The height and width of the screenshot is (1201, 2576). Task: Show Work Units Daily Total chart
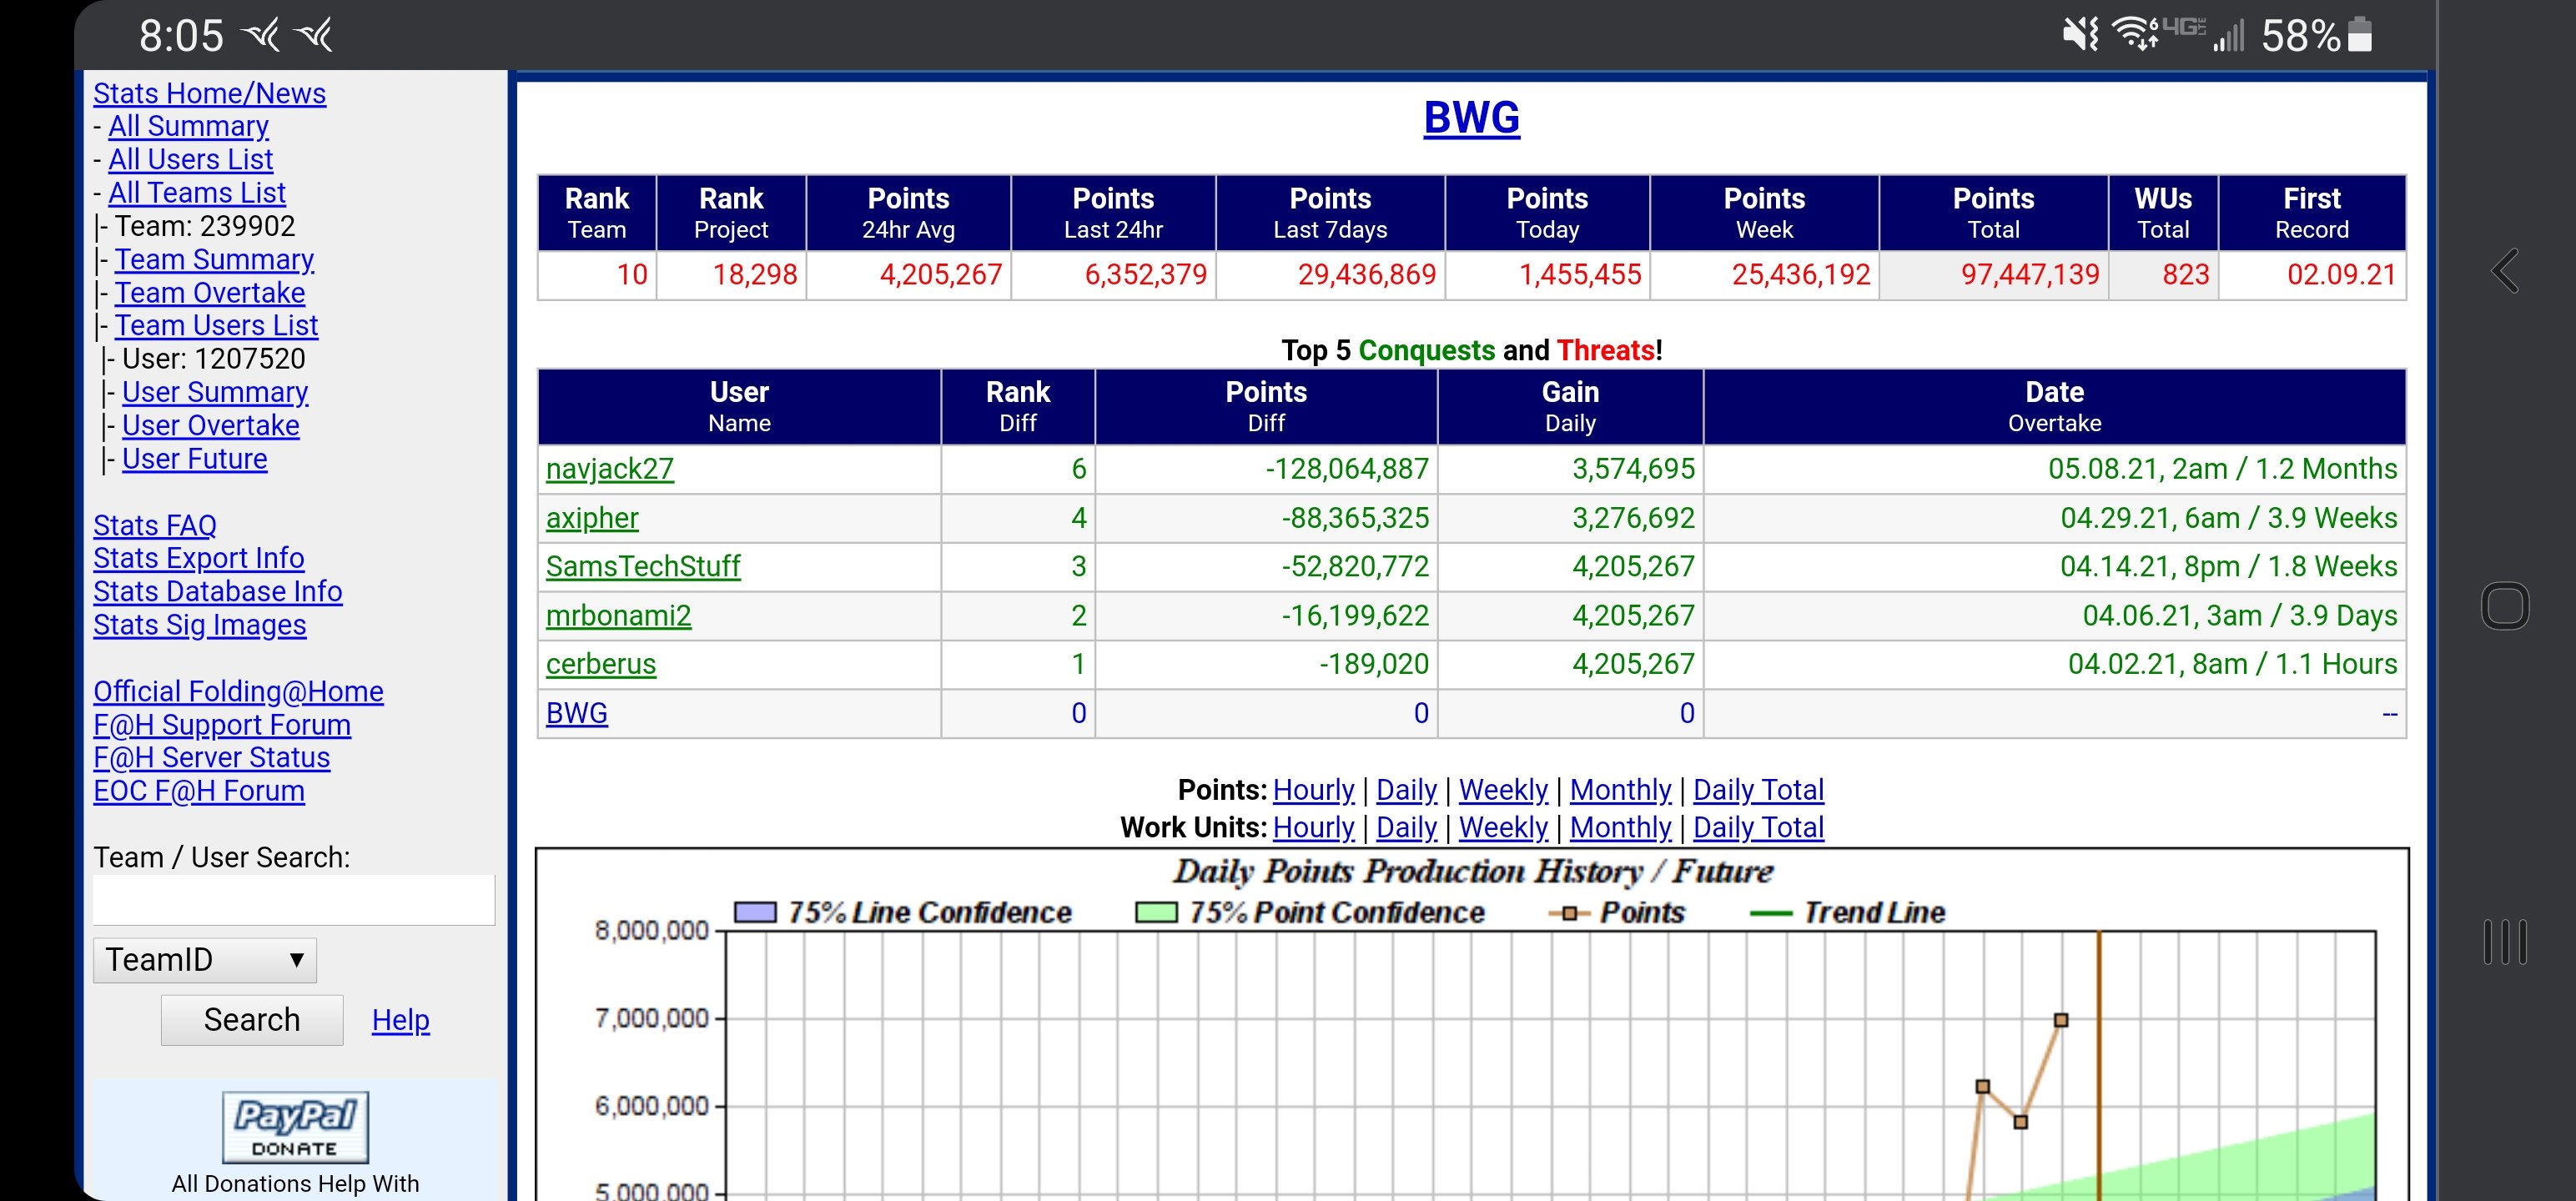1759,827
